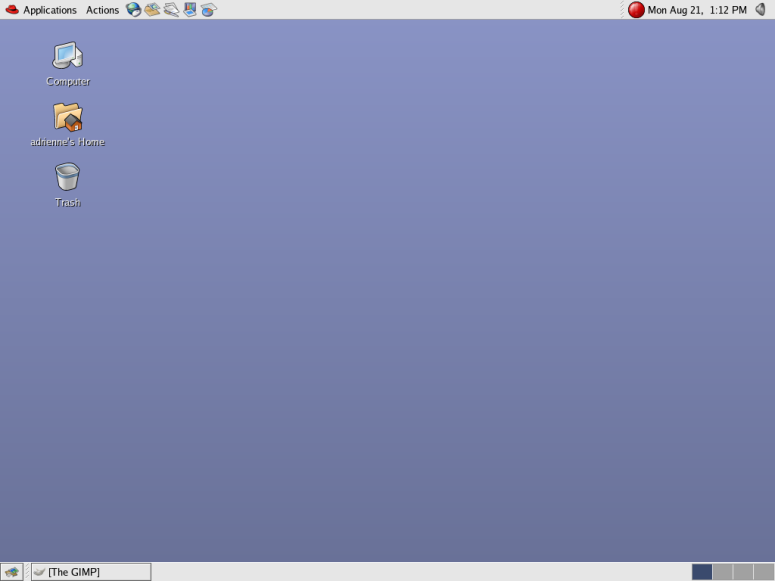Switch to the second workspace
This screenshot has width=775, height=581.
[x=722, y=572]
